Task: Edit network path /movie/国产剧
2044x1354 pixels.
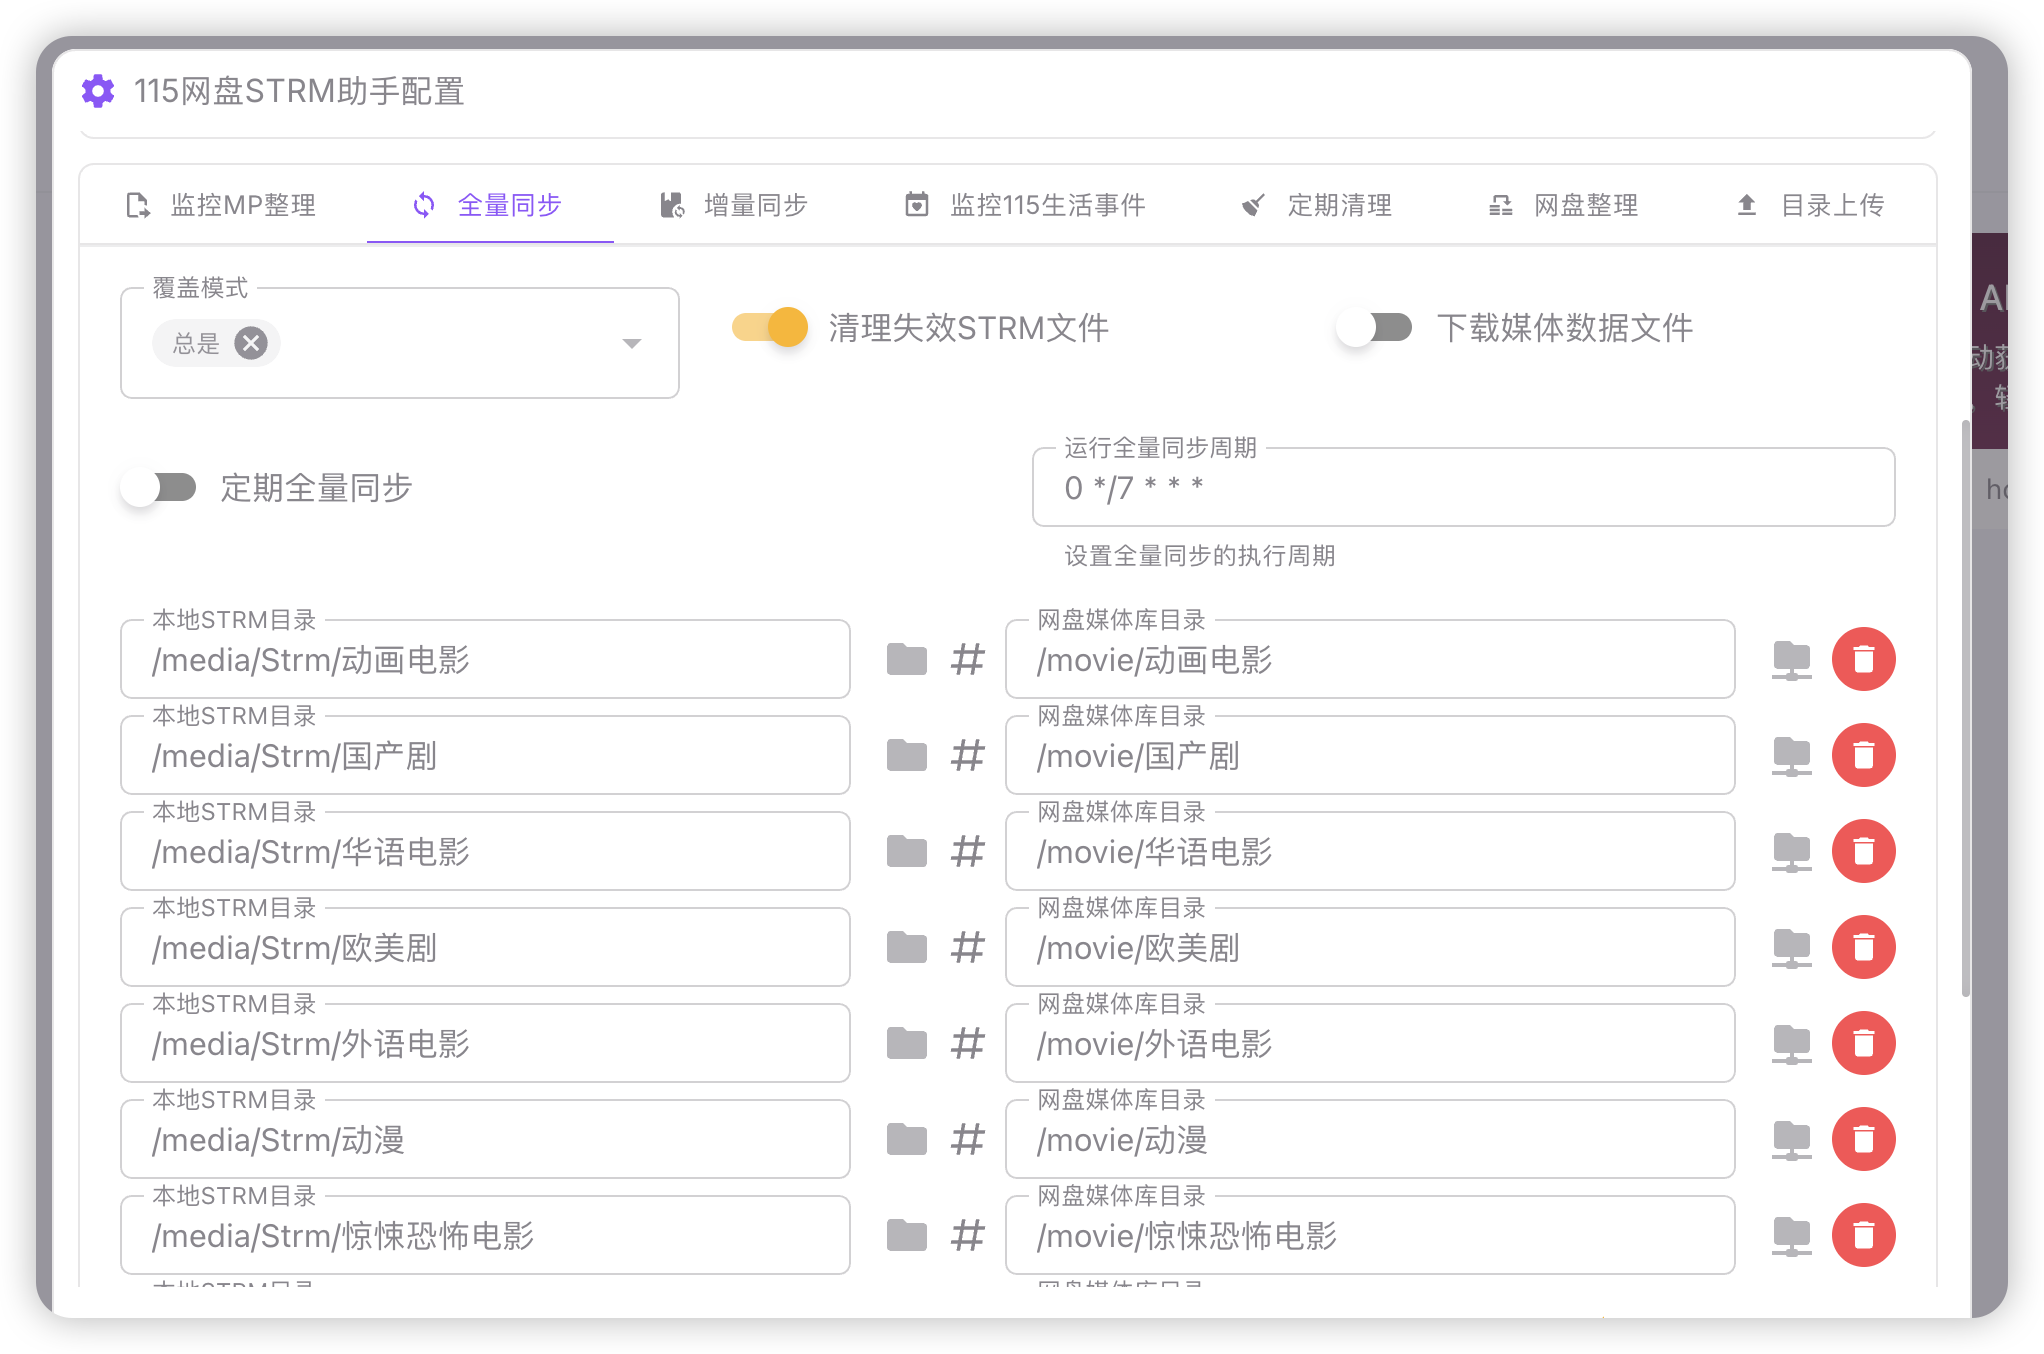Action: [1370, 755]
